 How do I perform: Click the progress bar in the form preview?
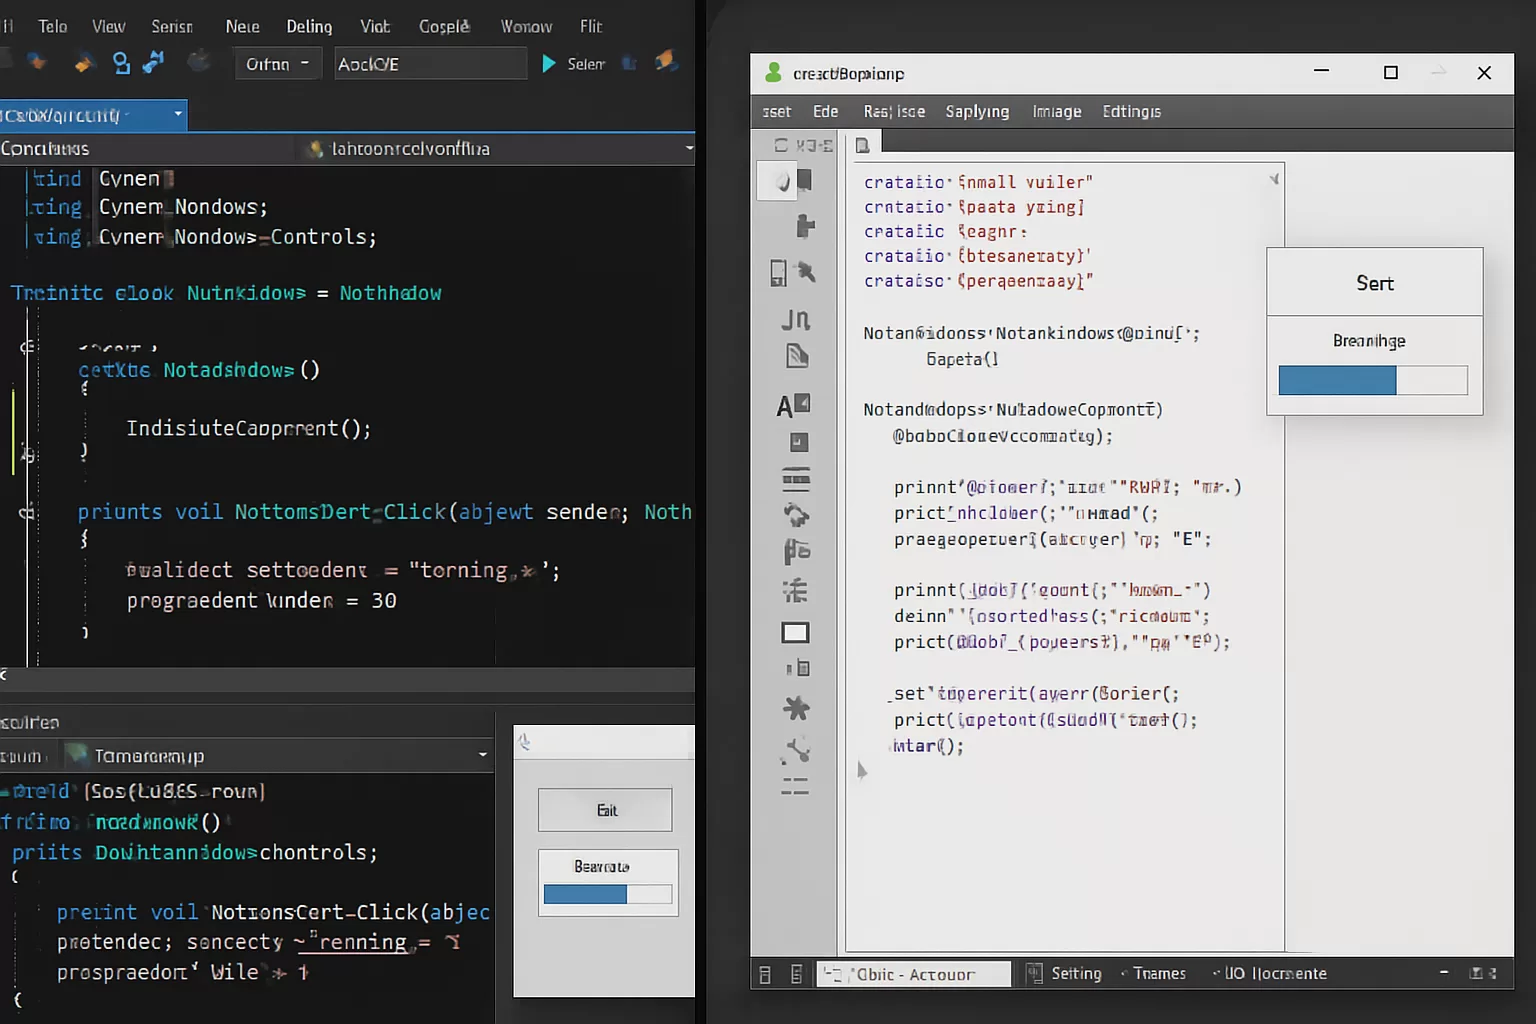(608, 894)
